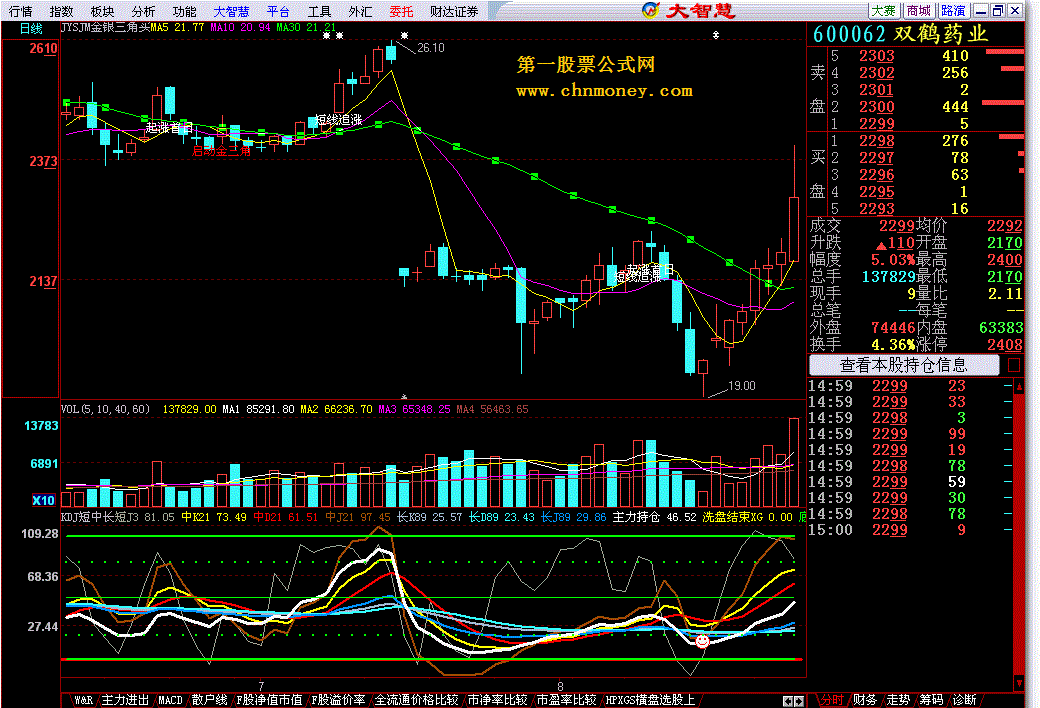The width and height of the screenshot is (1040, 708).
Task: Click the 主力持仓 indicator label
Action: coord(636,517)
